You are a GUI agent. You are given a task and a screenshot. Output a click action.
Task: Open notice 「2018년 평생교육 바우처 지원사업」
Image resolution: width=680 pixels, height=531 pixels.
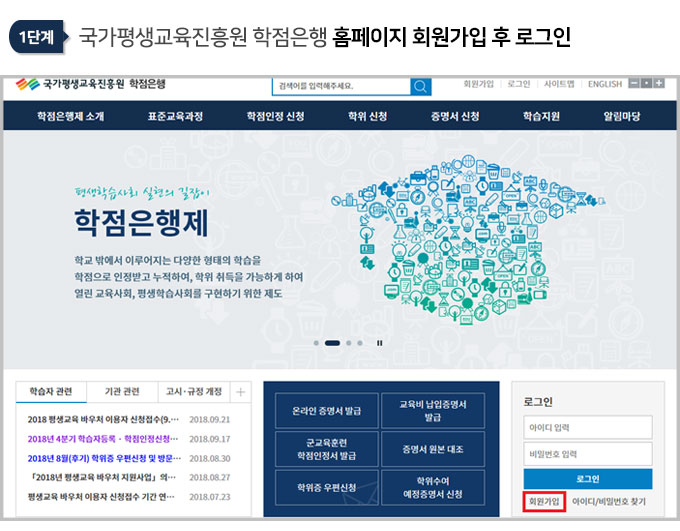(x=103, y=478)
